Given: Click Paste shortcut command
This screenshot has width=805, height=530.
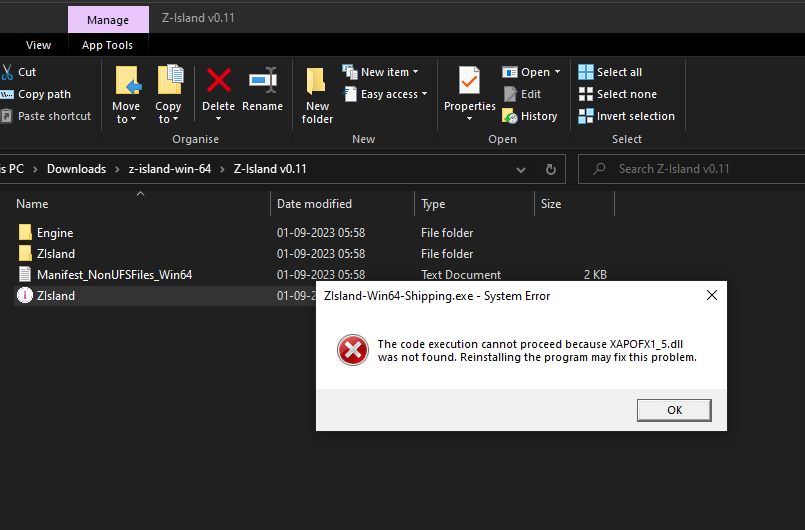Looking at the screenshot, I should 46,116.
